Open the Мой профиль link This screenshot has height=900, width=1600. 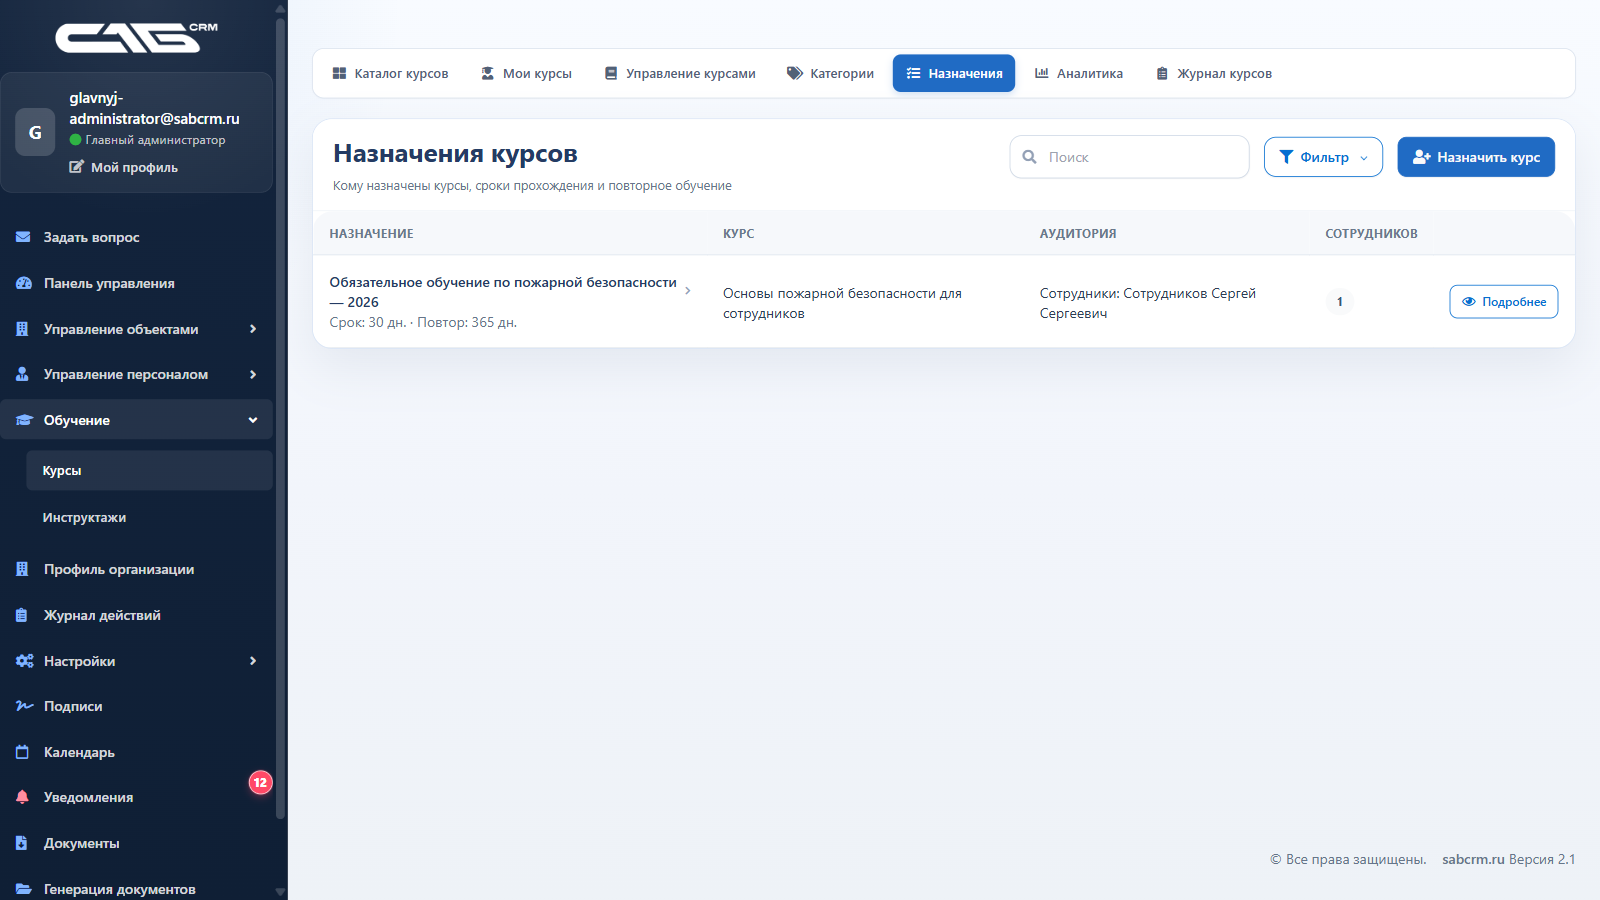pos(124,167)
